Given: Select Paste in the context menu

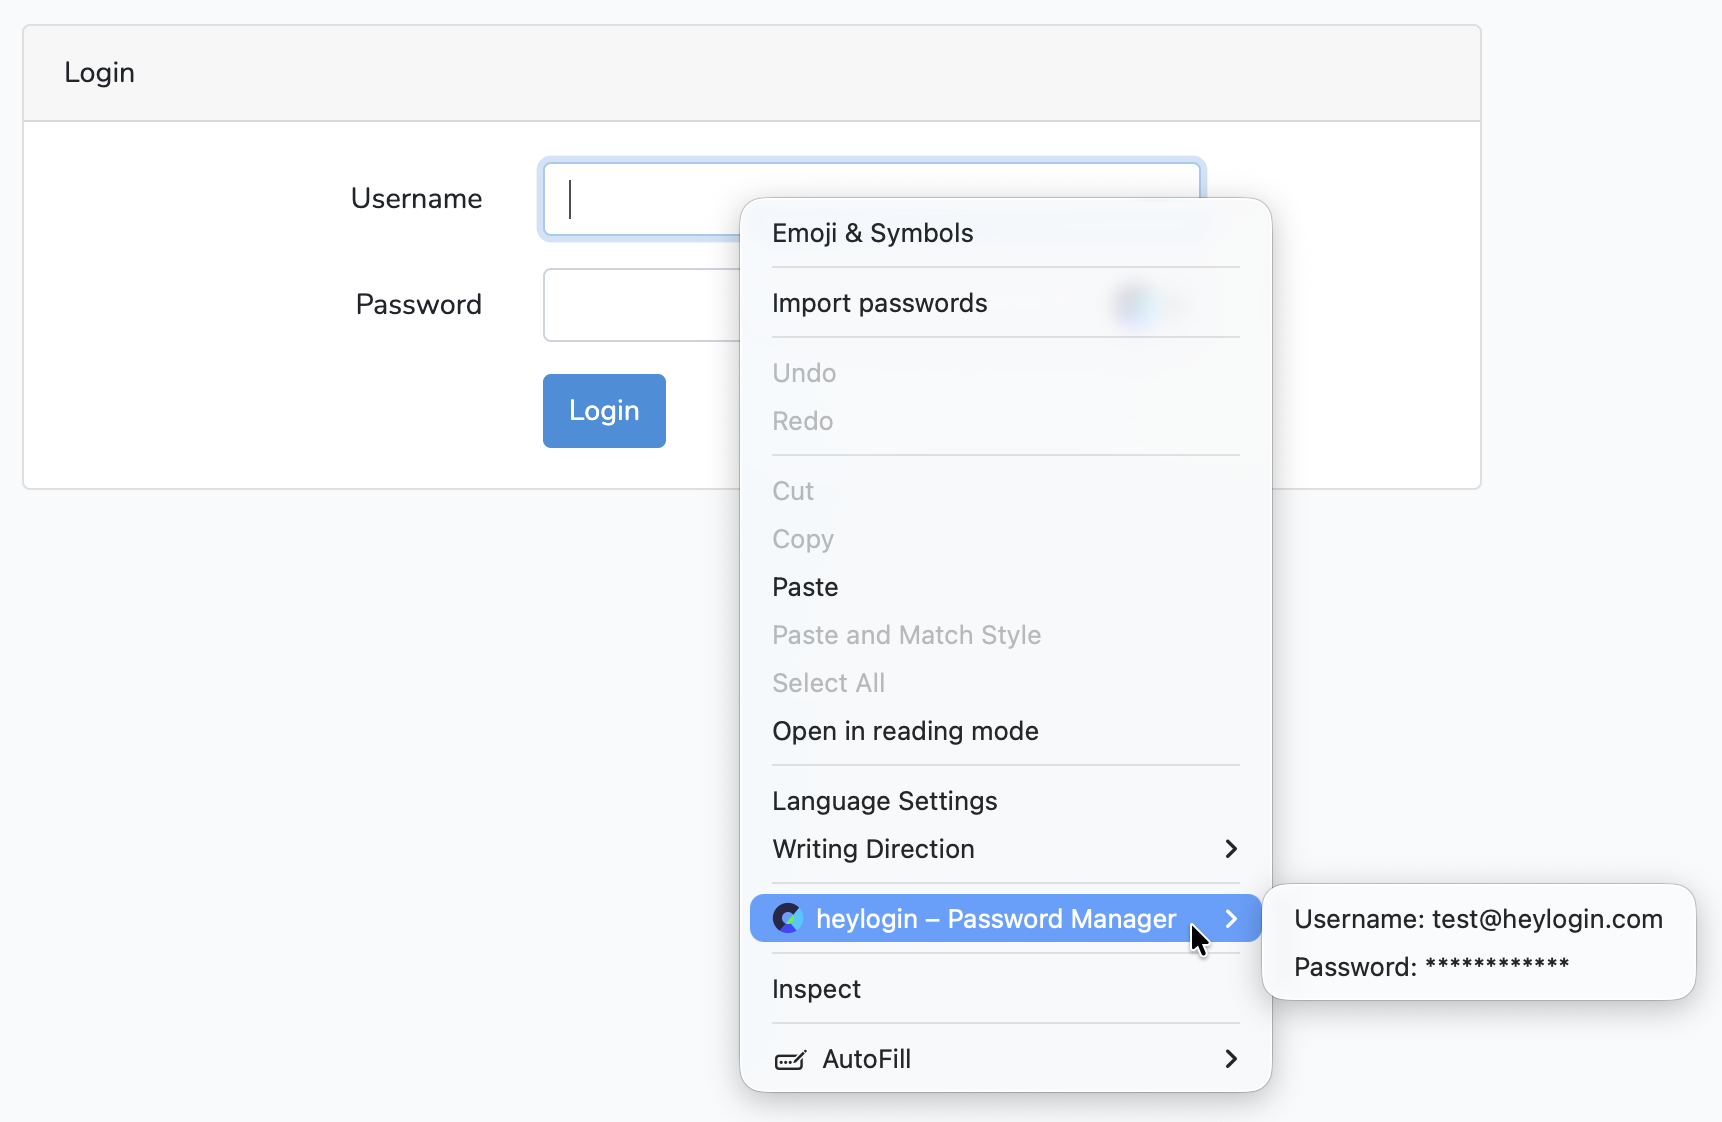Looking at the screenshot, I should (805, 587).
